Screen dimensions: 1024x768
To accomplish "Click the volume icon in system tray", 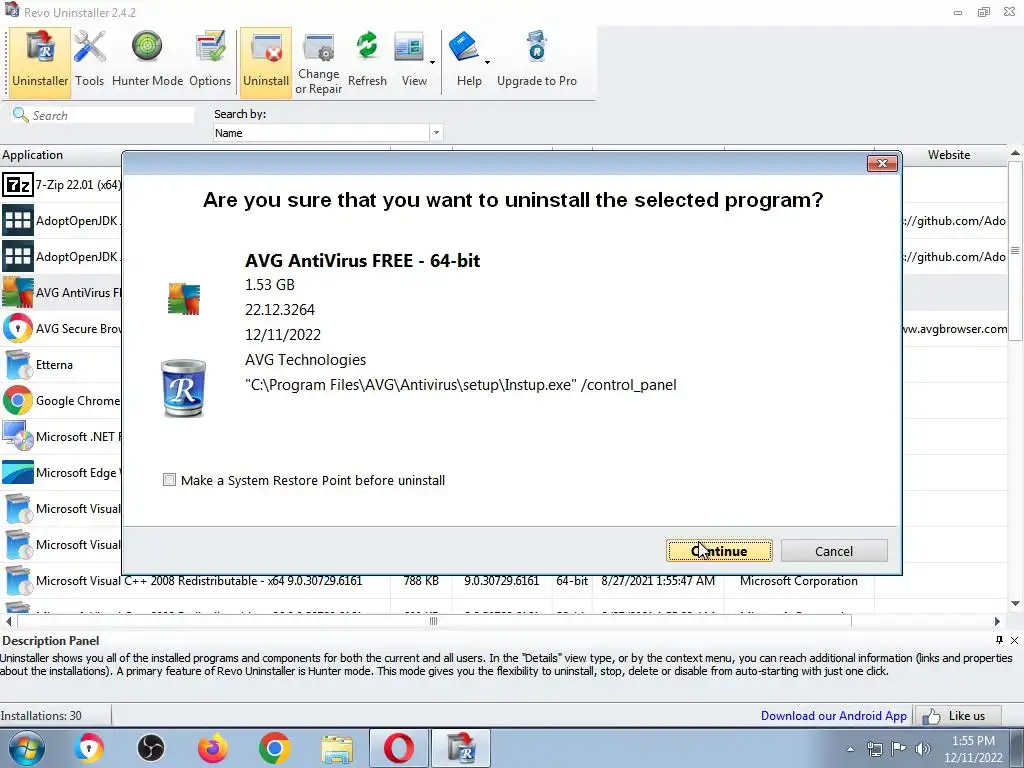I will (923, 748).
